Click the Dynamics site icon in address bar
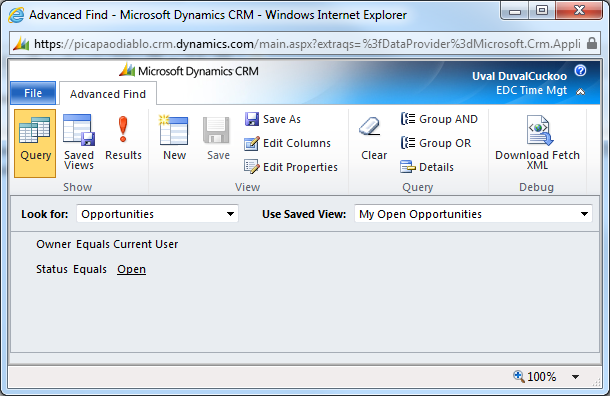Viewport: 610px width, 396px height. click(x=21, y=43)
